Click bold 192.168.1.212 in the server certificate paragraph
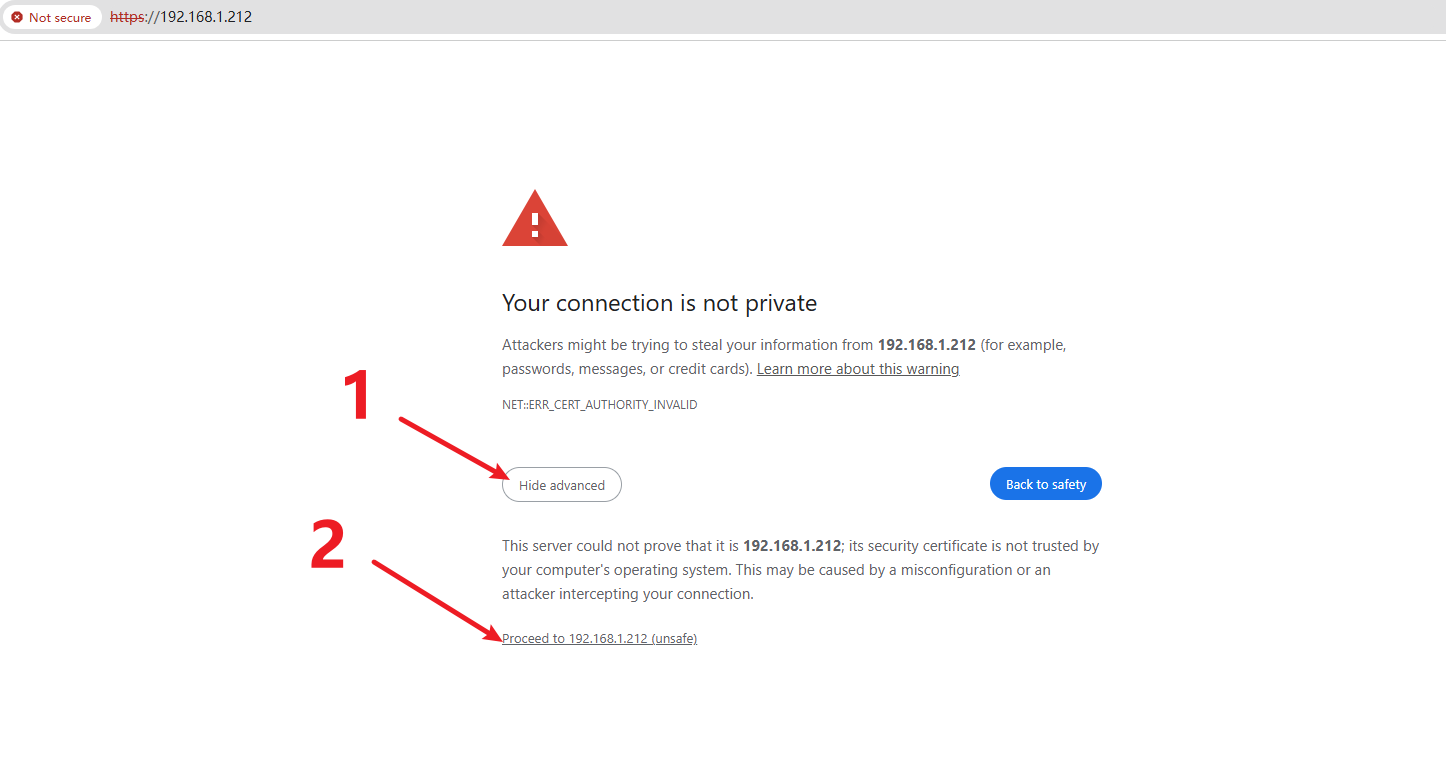This screenshot has height=779, width=1446. (792, 546)
